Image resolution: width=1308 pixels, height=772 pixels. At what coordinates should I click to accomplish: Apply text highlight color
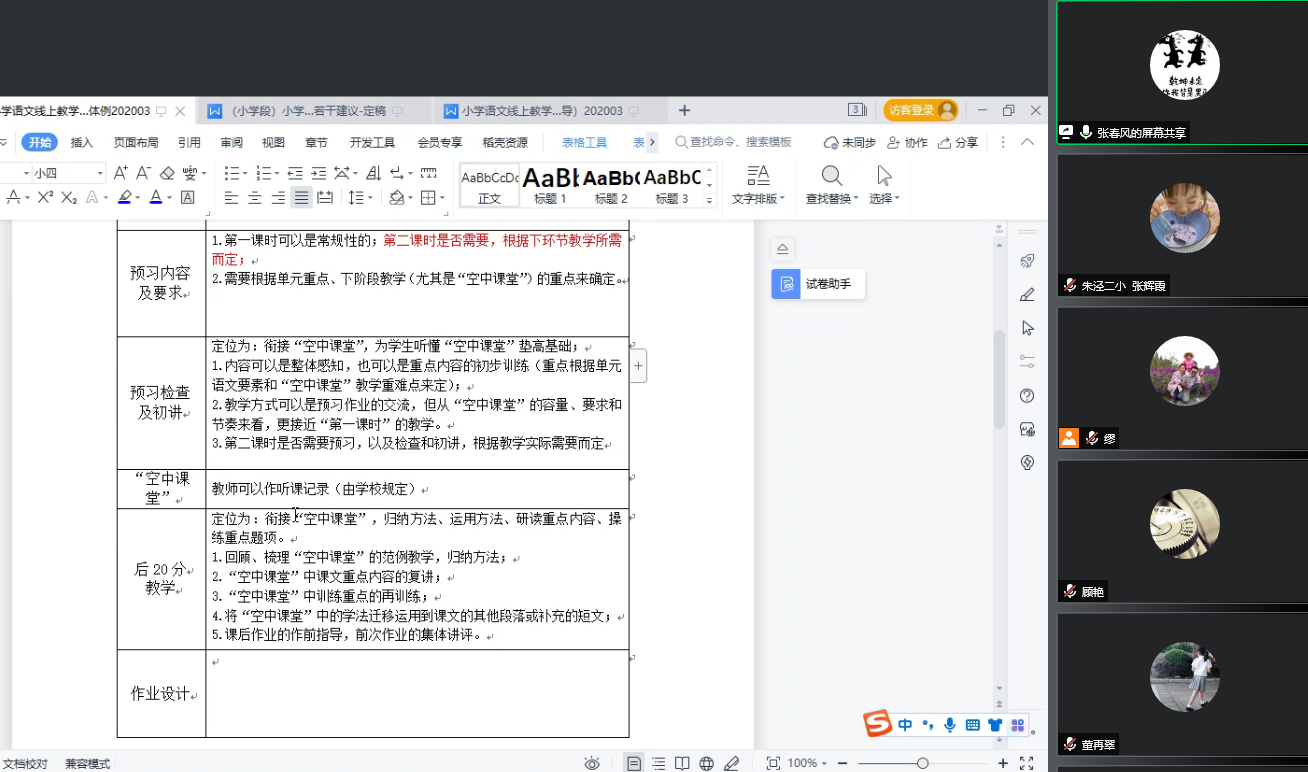click(124, 198)
